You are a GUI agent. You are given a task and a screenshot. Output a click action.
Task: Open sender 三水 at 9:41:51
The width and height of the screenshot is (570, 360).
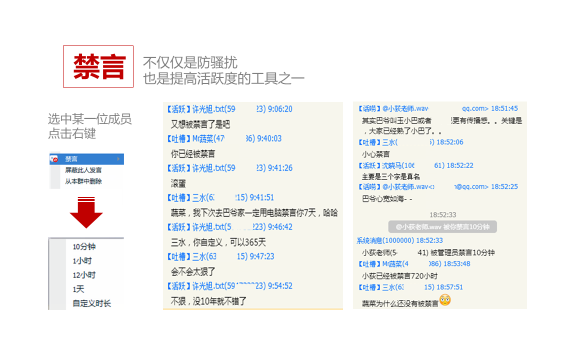coord(220,197)
